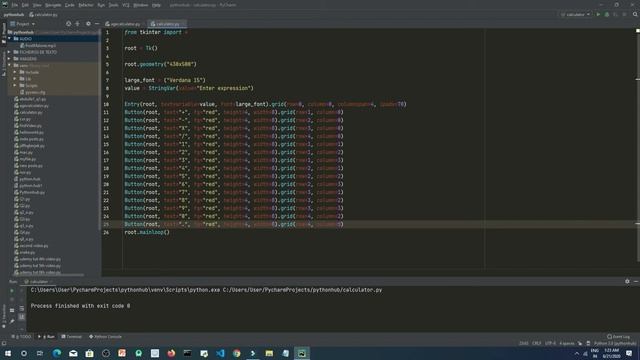Viewport: 640px width, 360px height.
Task: Open the TODO tool window button
Action: point(21,337)
